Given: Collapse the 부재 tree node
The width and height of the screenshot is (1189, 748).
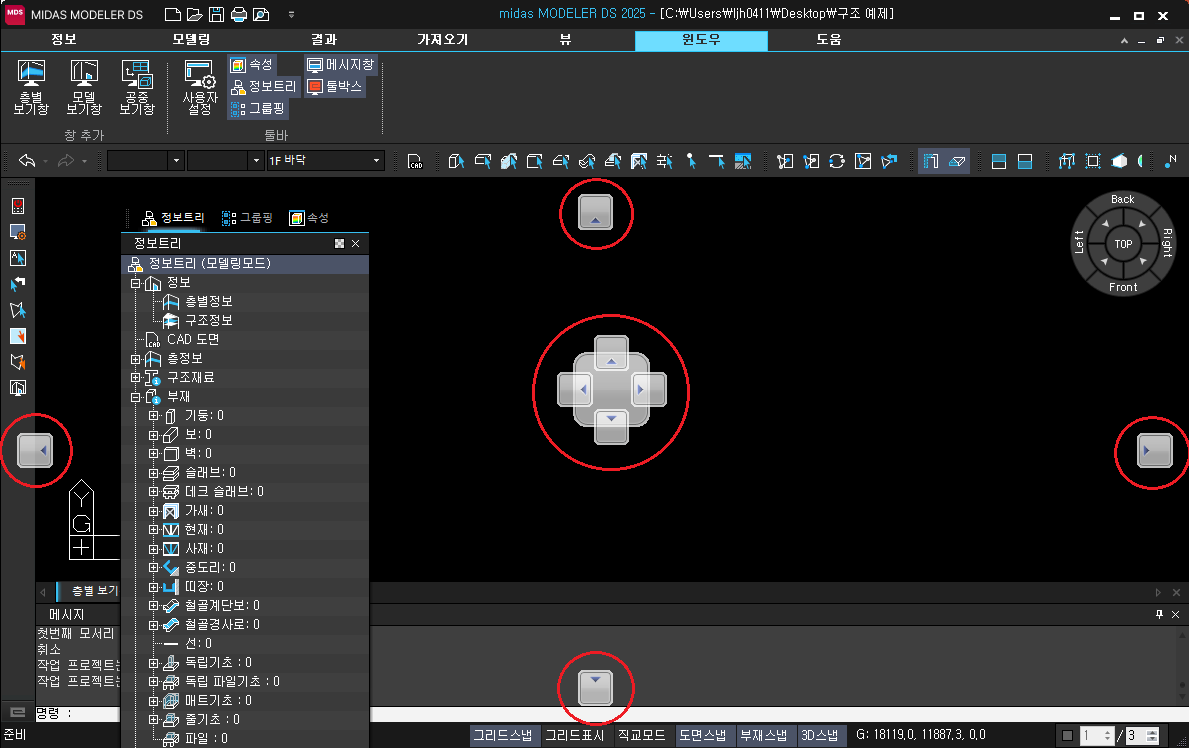Looking at the screenshot, I should [x=135, y=397].
